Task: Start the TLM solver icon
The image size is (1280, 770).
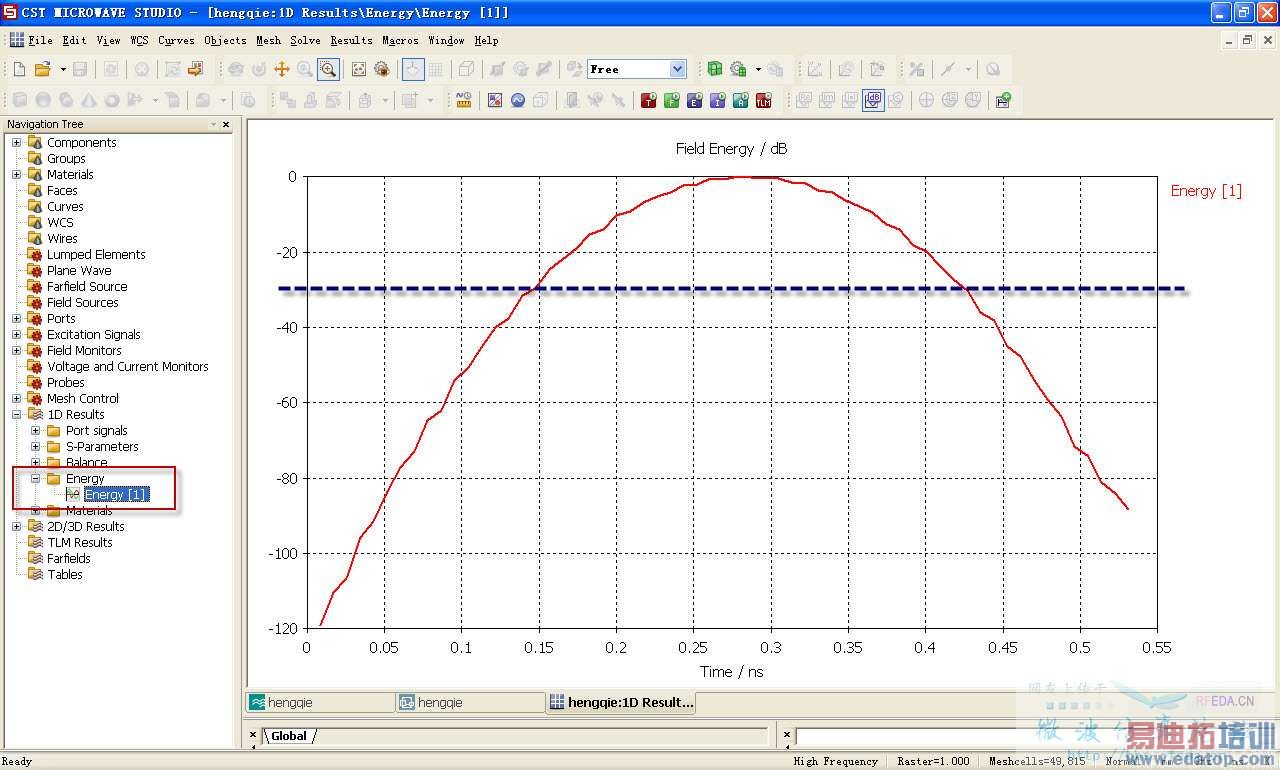Action: pyautogui.click(x=764, y=100)
